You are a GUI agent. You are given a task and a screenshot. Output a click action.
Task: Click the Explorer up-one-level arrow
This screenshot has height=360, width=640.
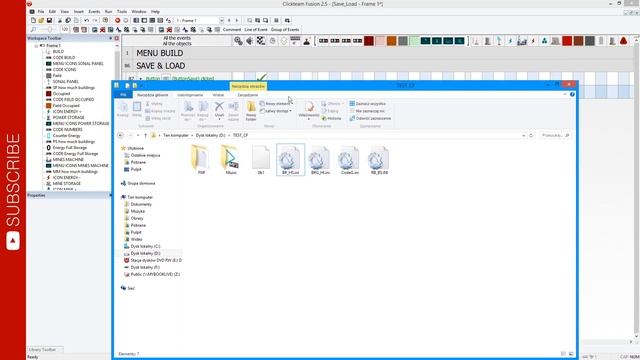145,135
